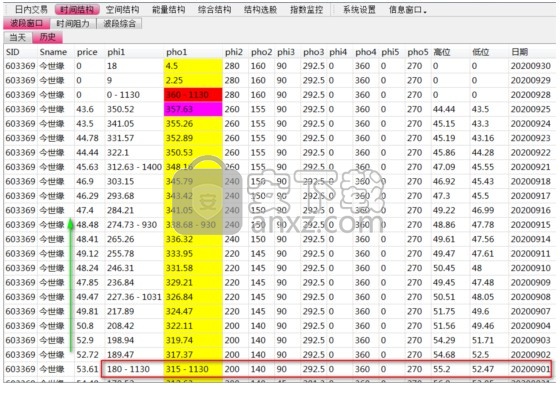Go to the 综合结构 tab
Image resolution: width=560 pixels, height=393 pixels.
[214, 10]
